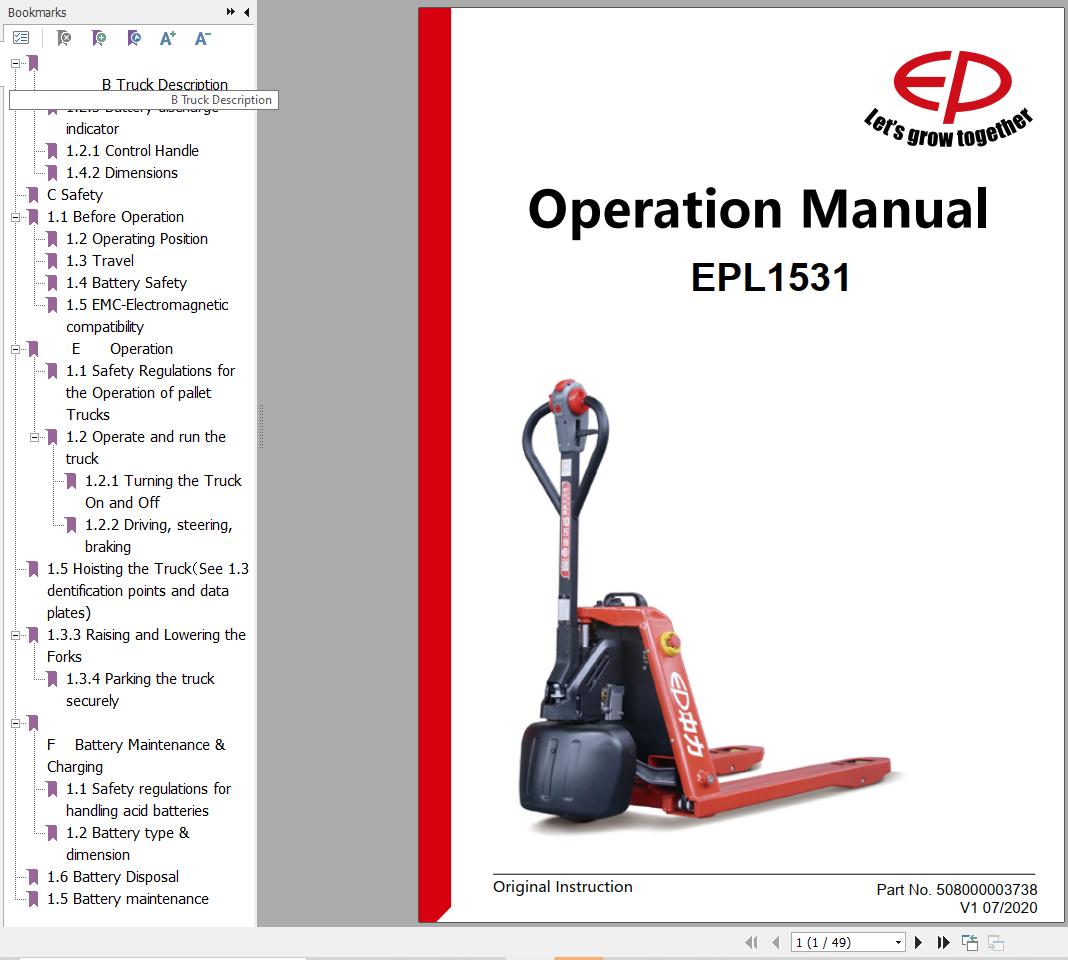Click the delete bookmark icon
This screenshot has width=1068, height=960.
click(x=63, y=38)
